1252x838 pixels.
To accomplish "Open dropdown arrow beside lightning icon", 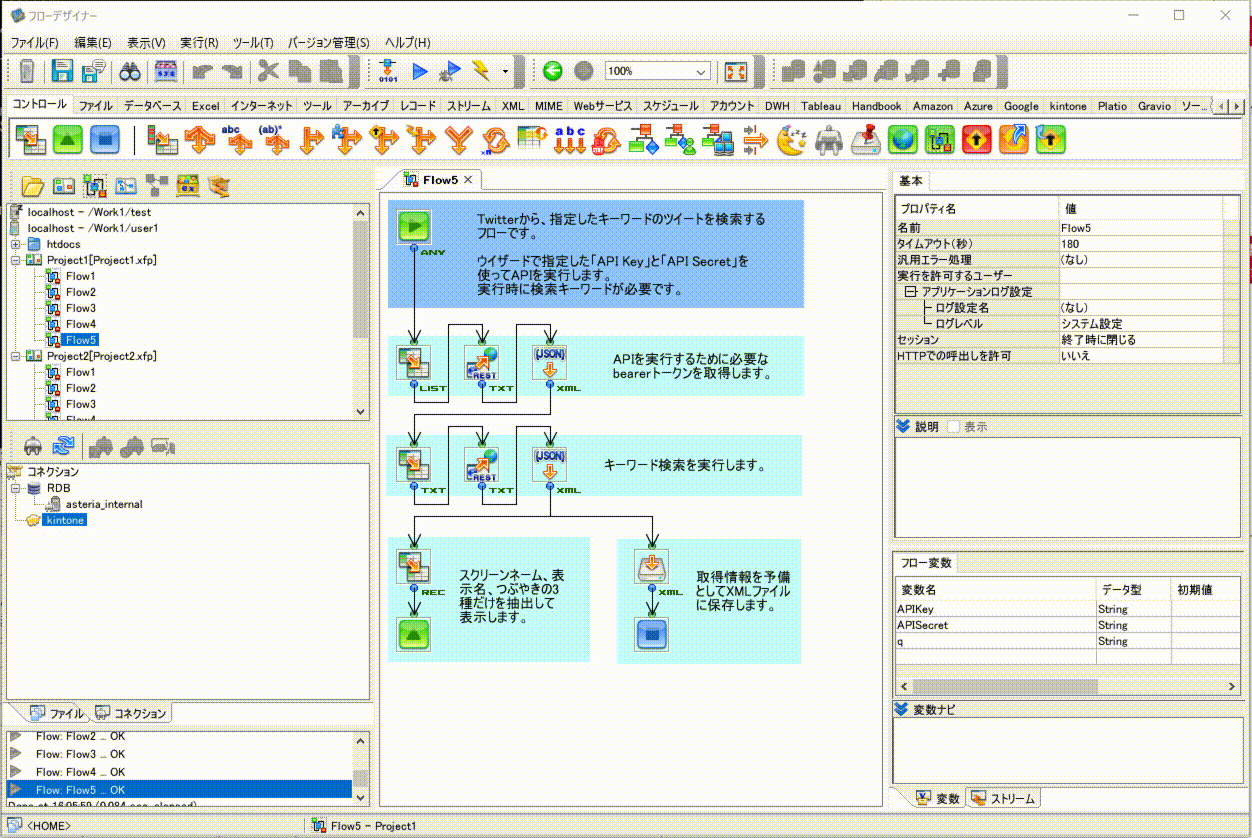I will click(506, 72).
